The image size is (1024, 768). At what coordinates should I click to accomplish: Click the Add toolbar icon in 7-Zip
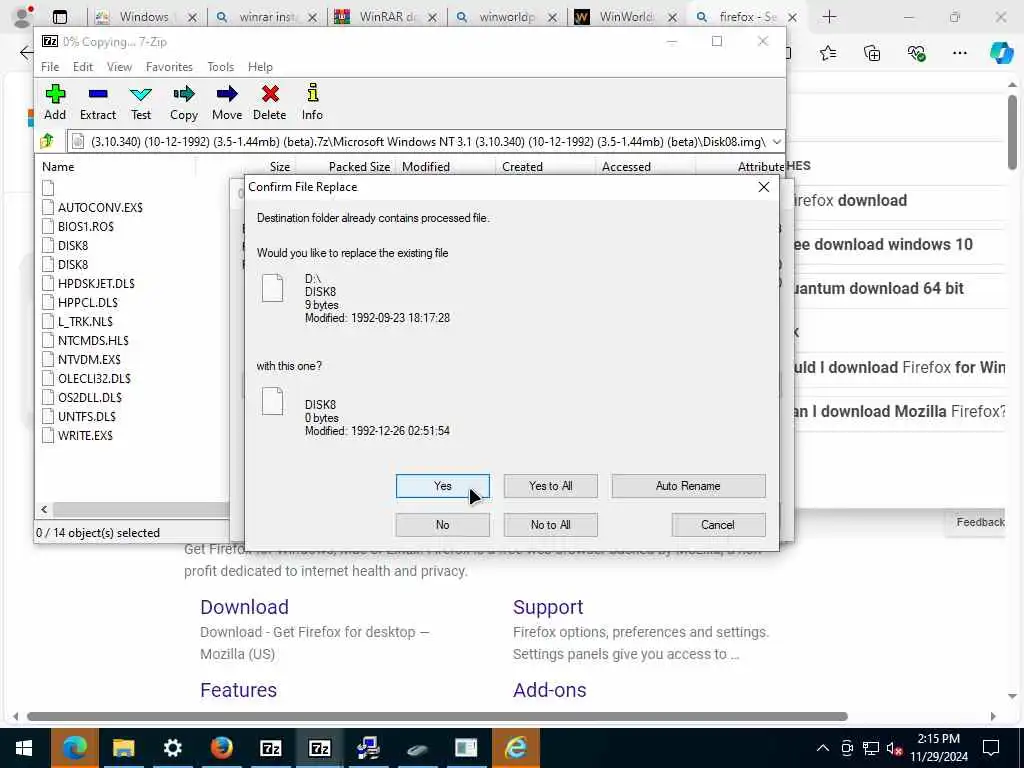click(55, 95)
